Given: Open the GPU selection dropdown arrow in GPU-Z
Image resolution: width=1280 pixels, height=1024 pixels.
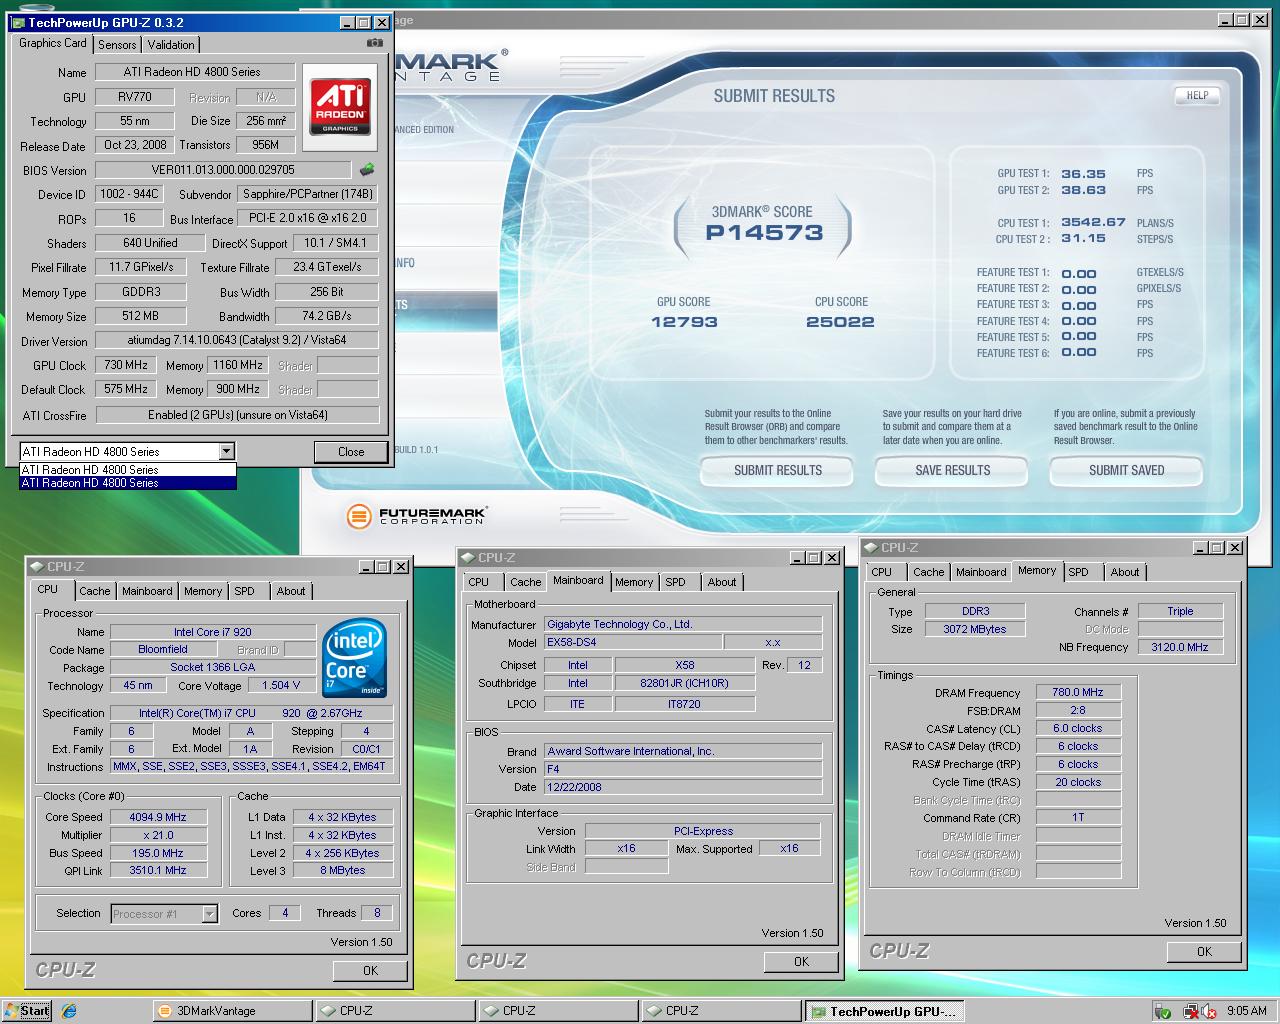Looking at the screenshot, I should (x=226, y=451).
